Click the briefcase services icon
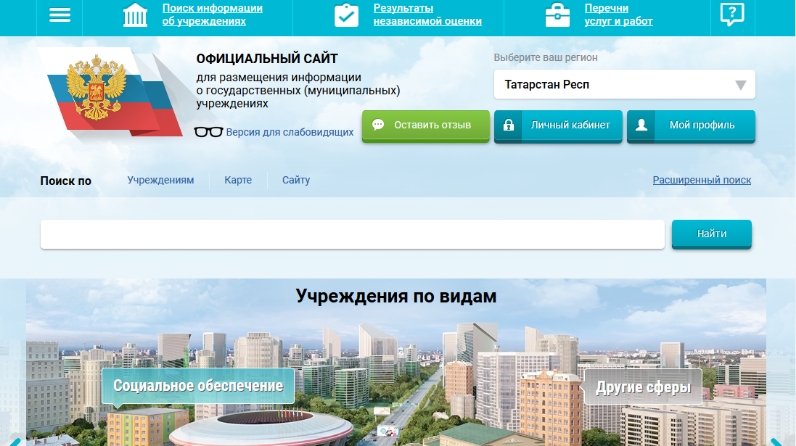Image resolution: width=796 pixels, height=446 pixels. pyautogui.click(x=557, y=15)
